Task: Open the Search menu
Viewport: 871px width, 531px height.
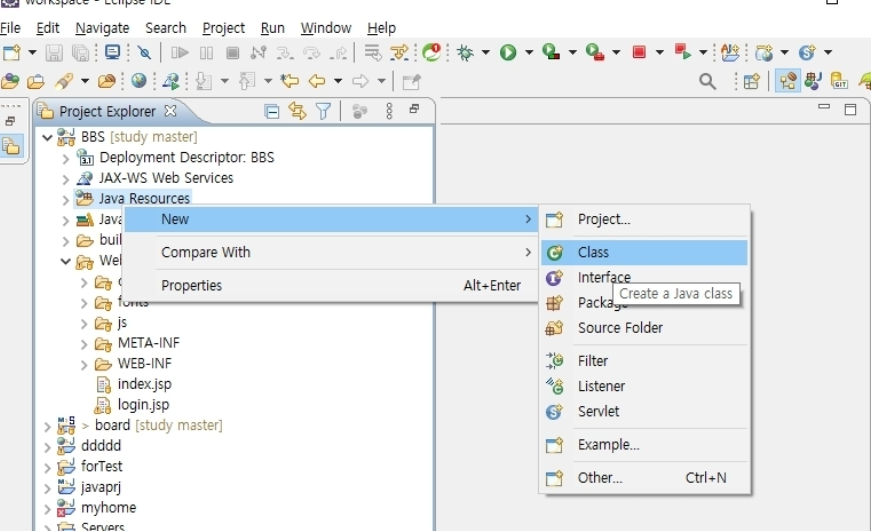Action: point(166,28)
